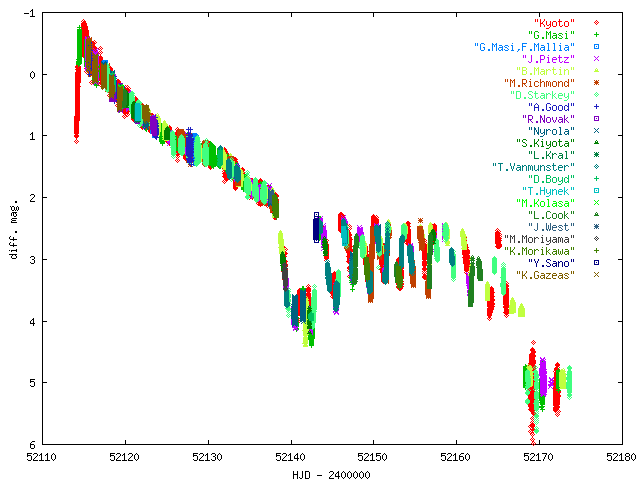This screenshot has width=640, height=480.
Task: Click the blue square marker beside G.Masi,F.Mallia
Action: click(x=596, y=47)
